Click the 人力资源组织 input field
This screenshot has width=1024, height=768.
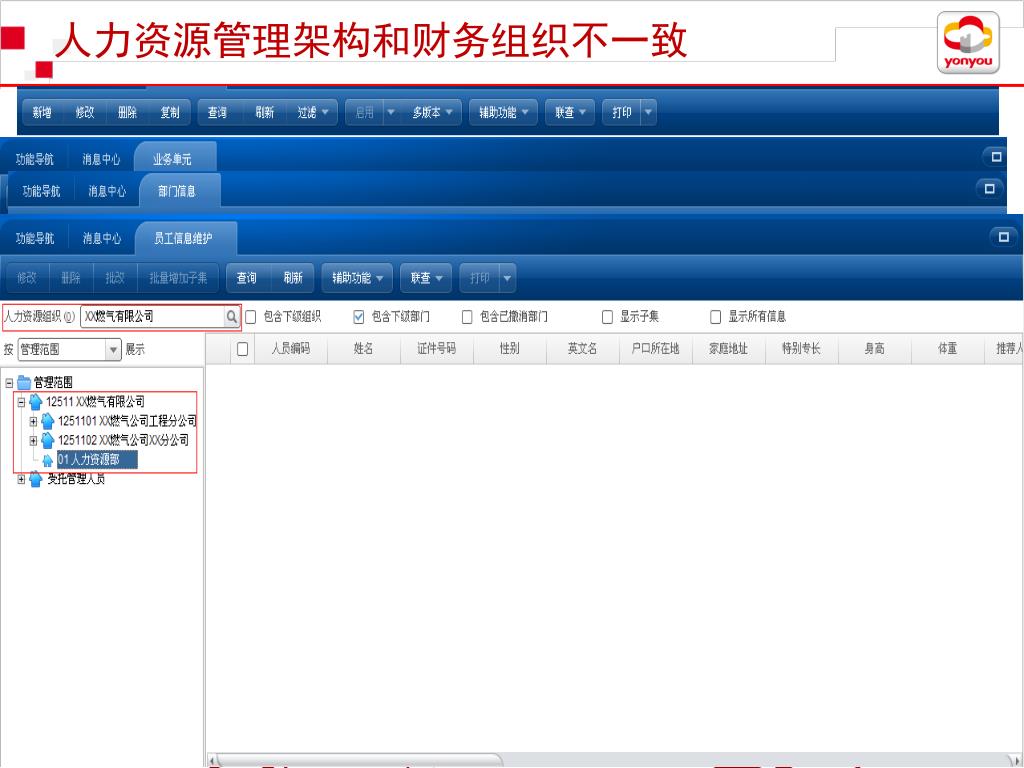coord(153,317)
